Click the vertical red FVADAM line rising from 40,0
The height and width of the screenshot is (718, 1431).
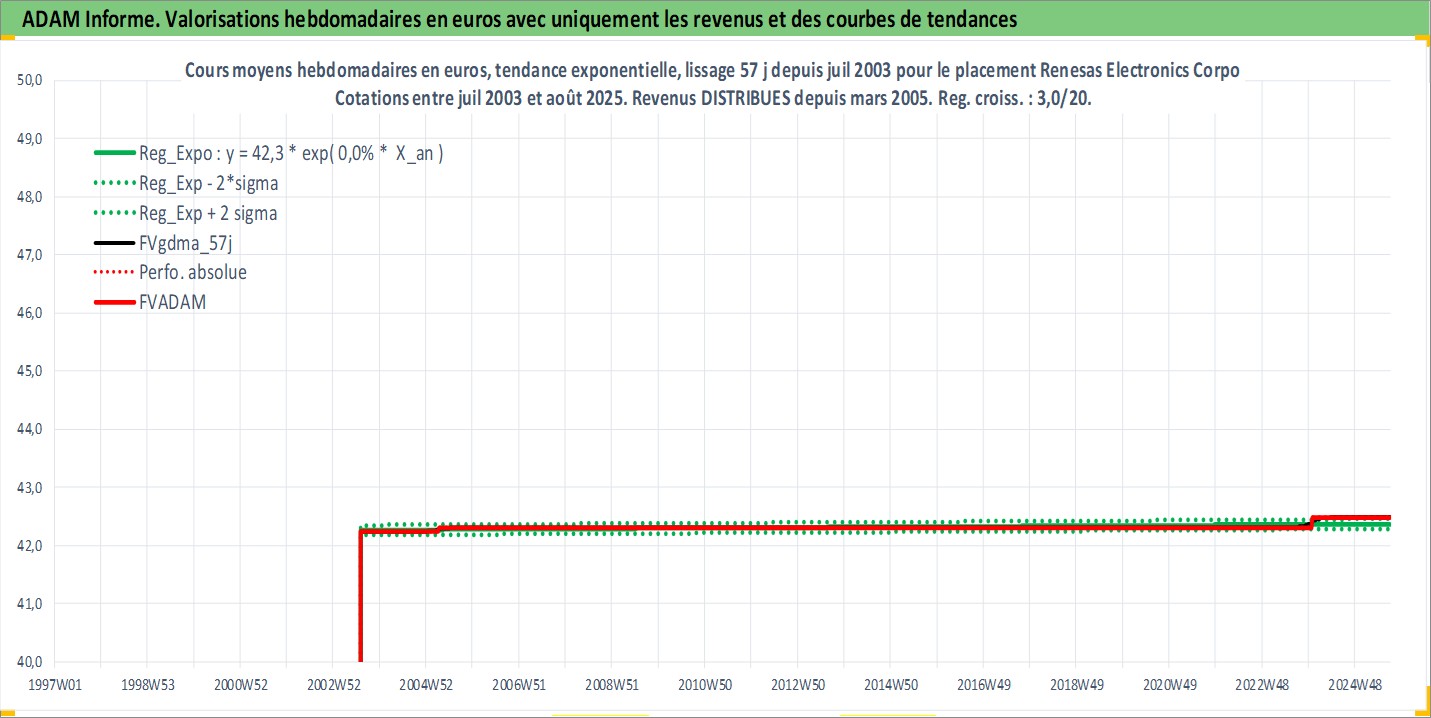(360, 596)
